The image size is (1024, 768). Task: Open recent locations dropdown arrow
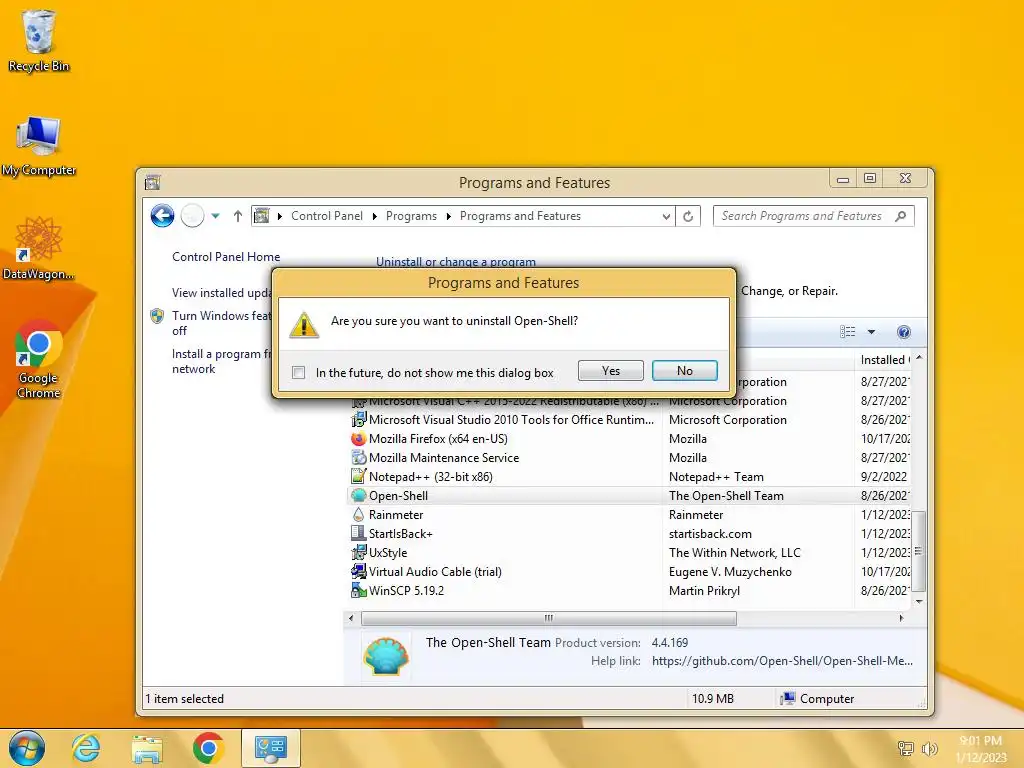coord(216,216)
